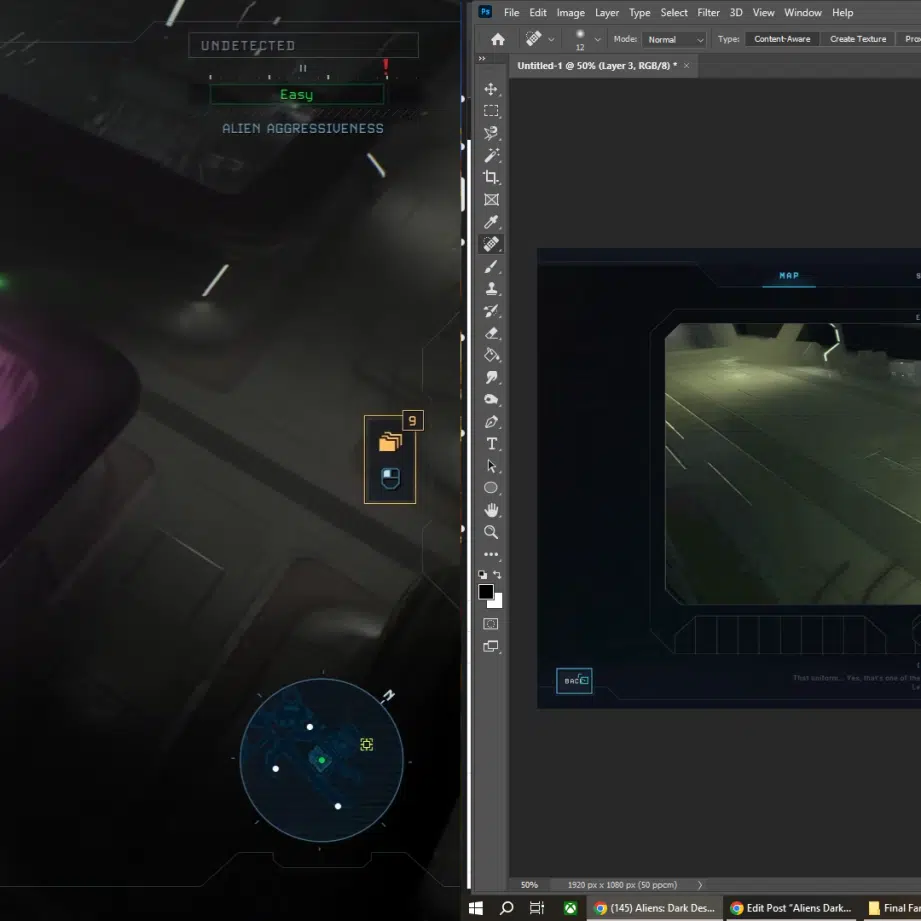Open the Windows Start menu
921x921 pixels.
tap(476, 908)
